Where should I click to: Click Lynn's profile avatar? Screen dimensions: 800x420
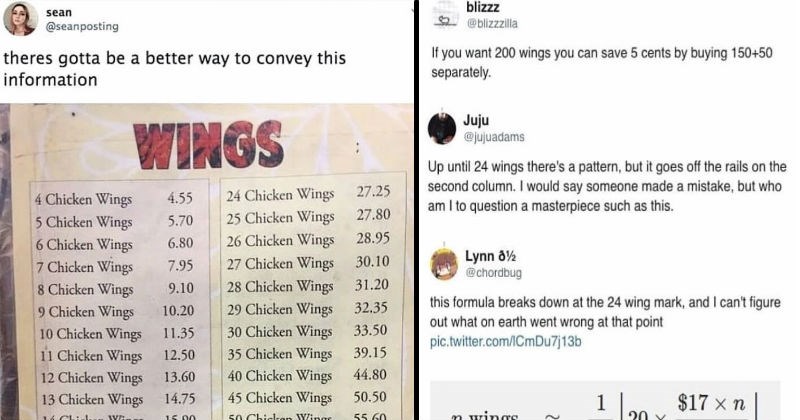444,264
